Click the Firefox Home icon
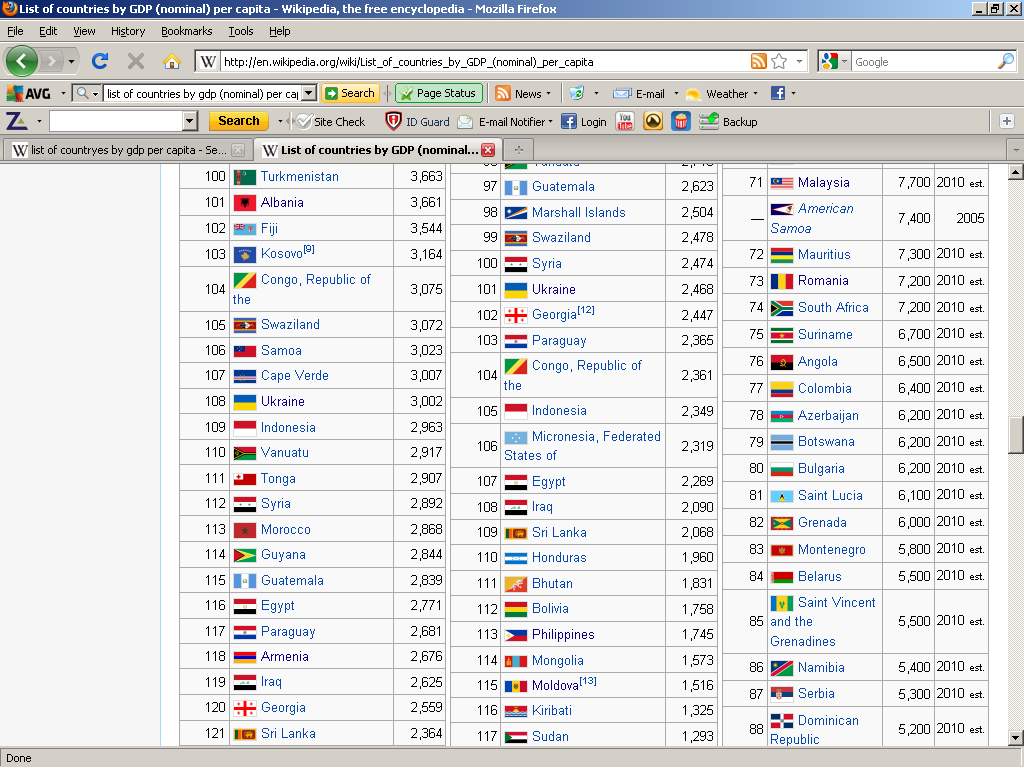1024x768 pixels. click(x=171, y=61)
